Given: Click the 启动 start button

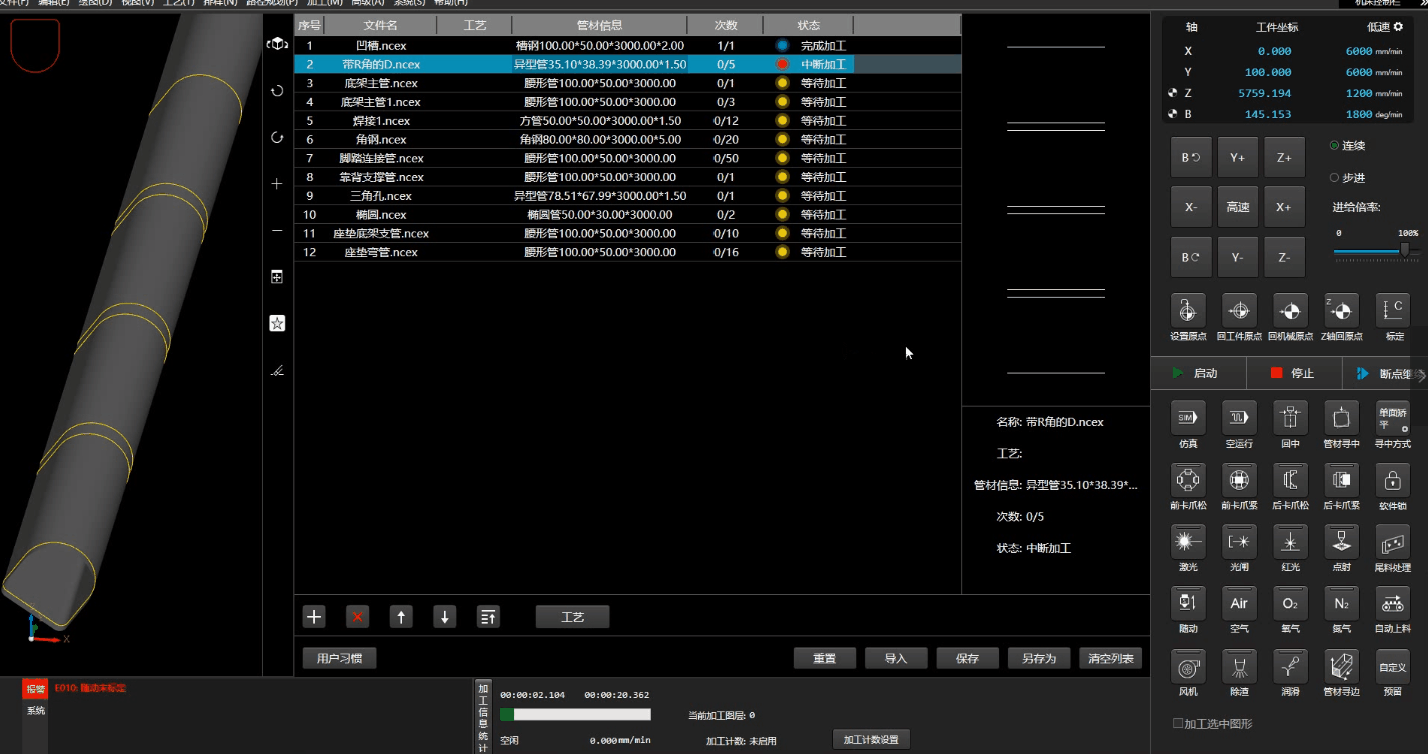Looking at the screenshot, I should (x=1198, y=373).
